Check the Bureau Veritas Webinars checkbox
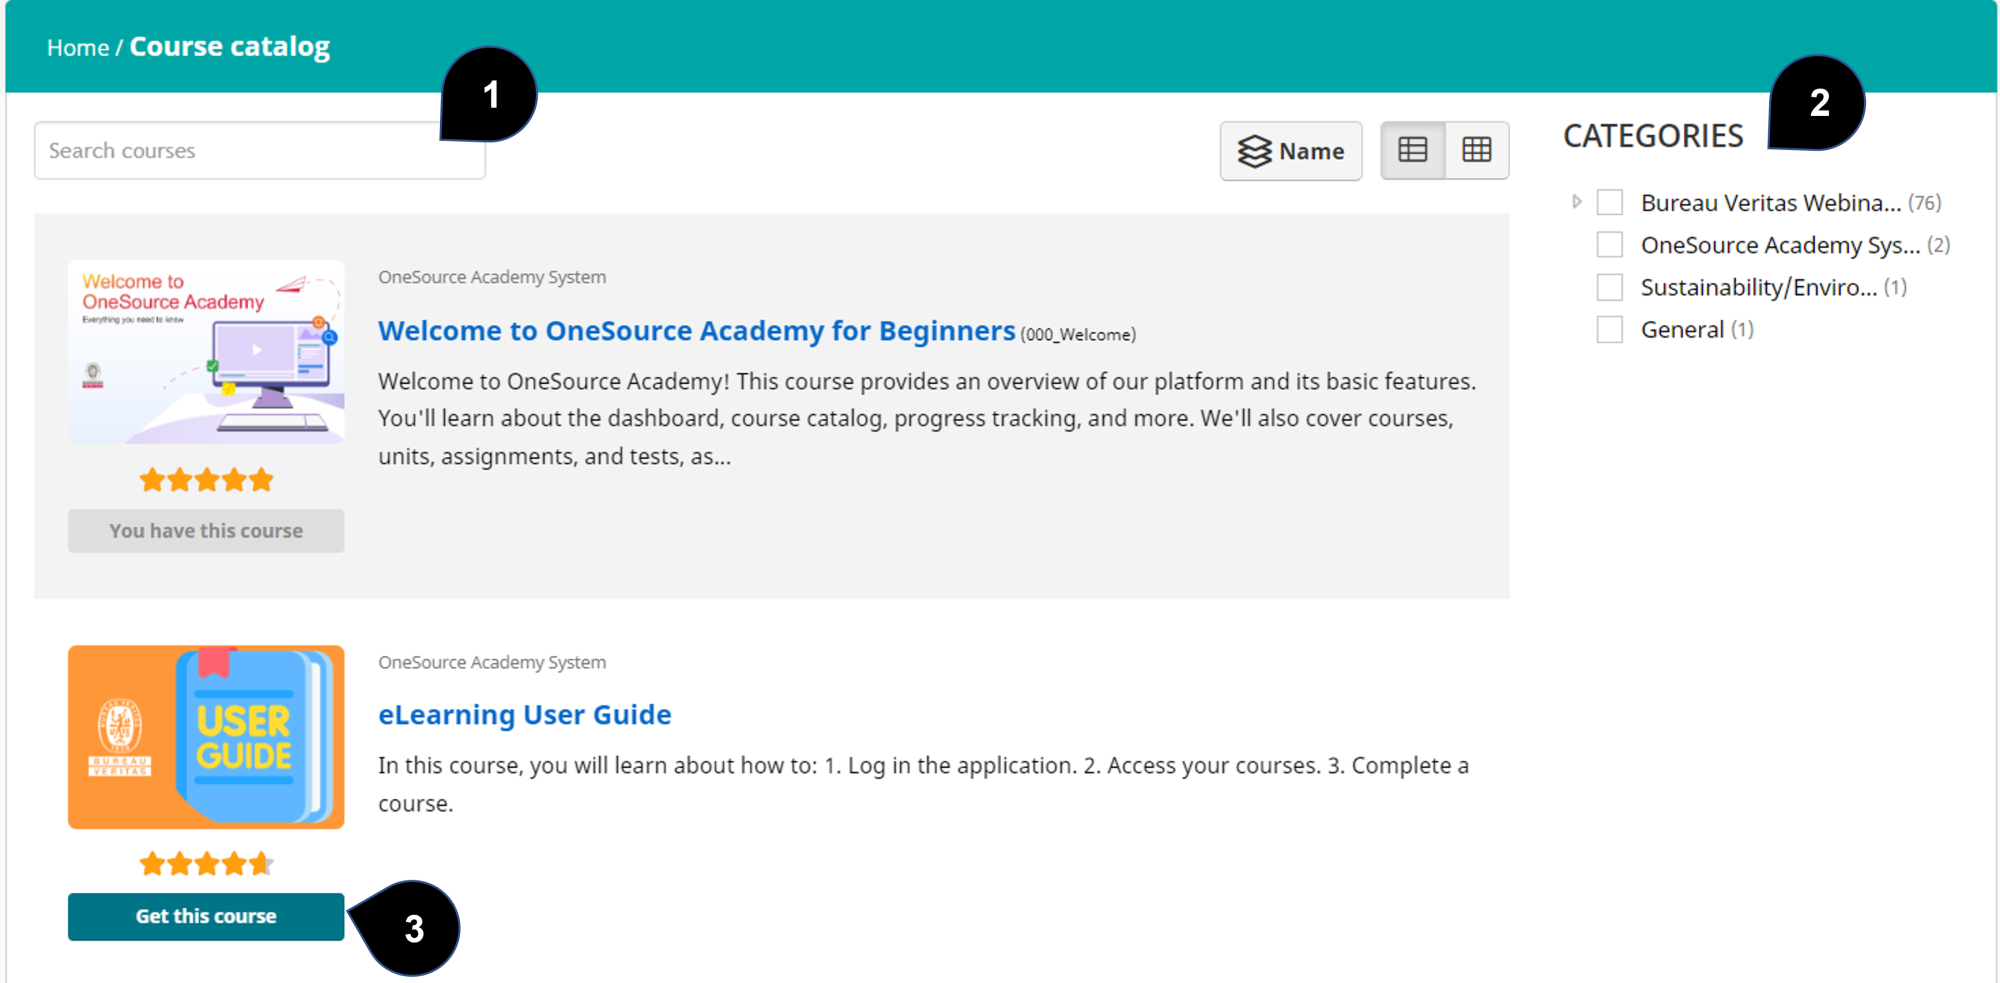 point(1609,202)
